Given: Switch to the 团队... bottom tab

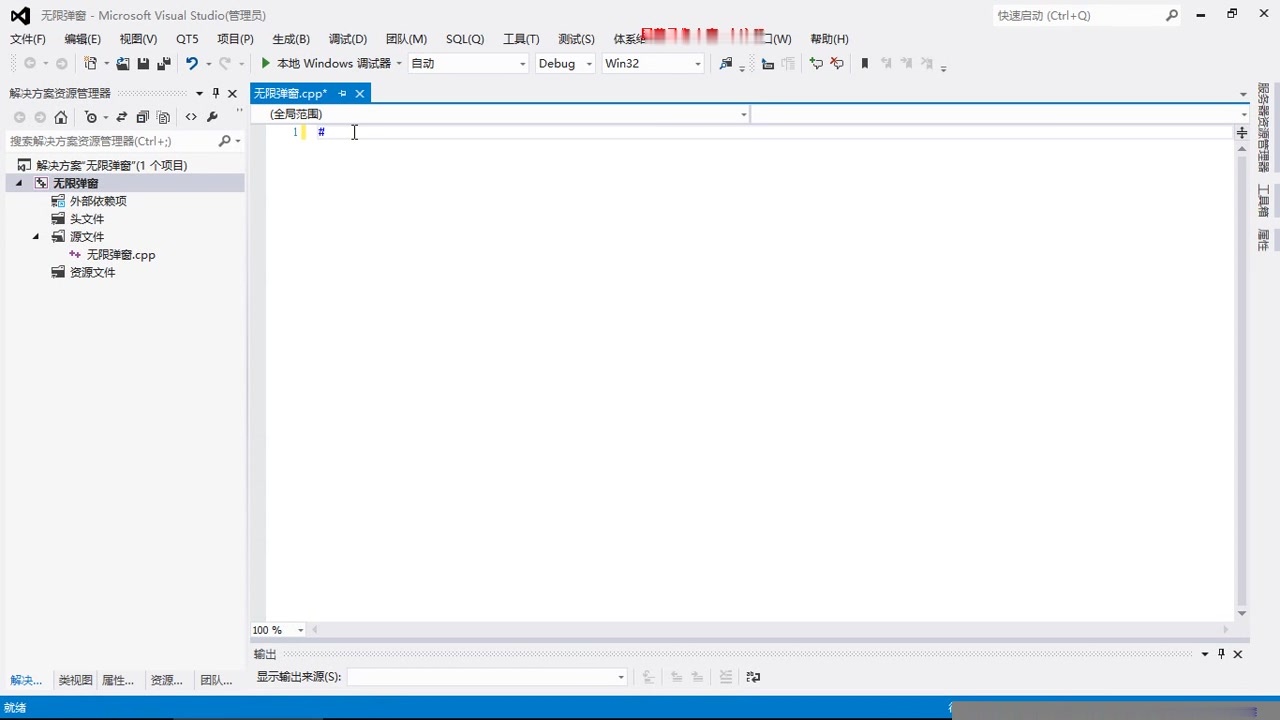Looking at the screenshot, I should pos(216,680).
